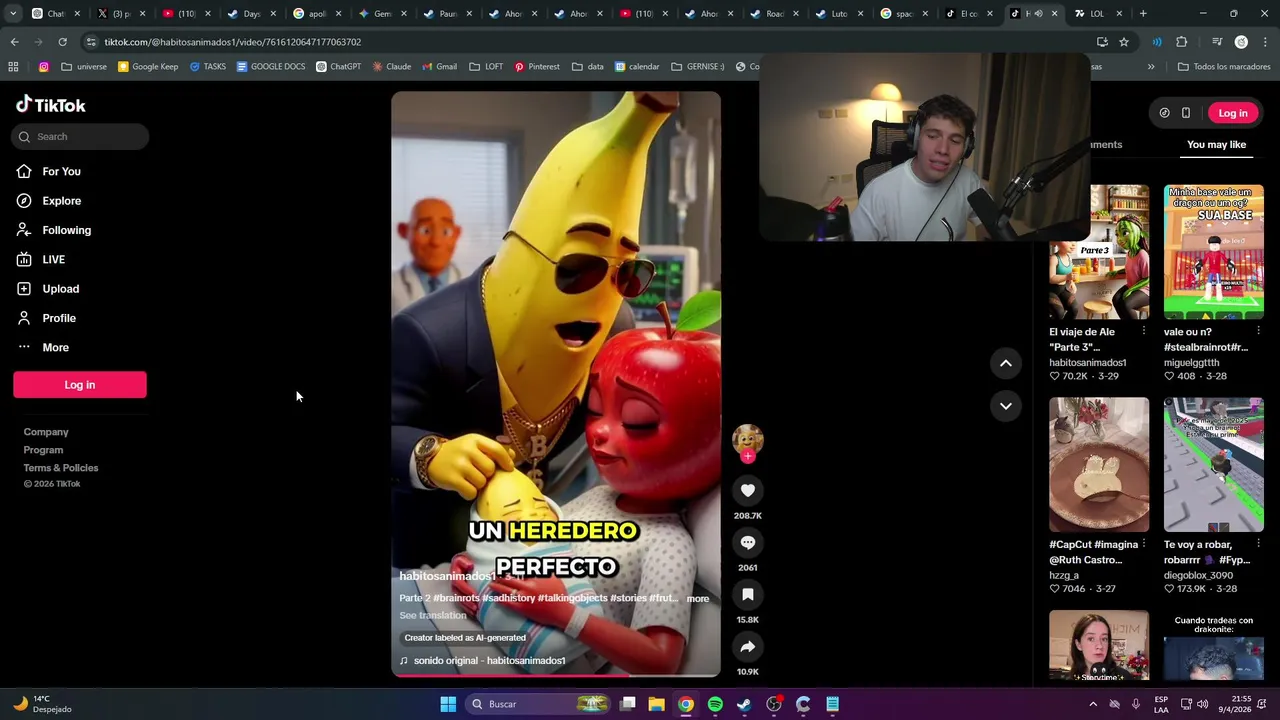This screenshot has width=1280, height=720.
Task: Click the address bar URL
Action: click(x=232, y=42)
